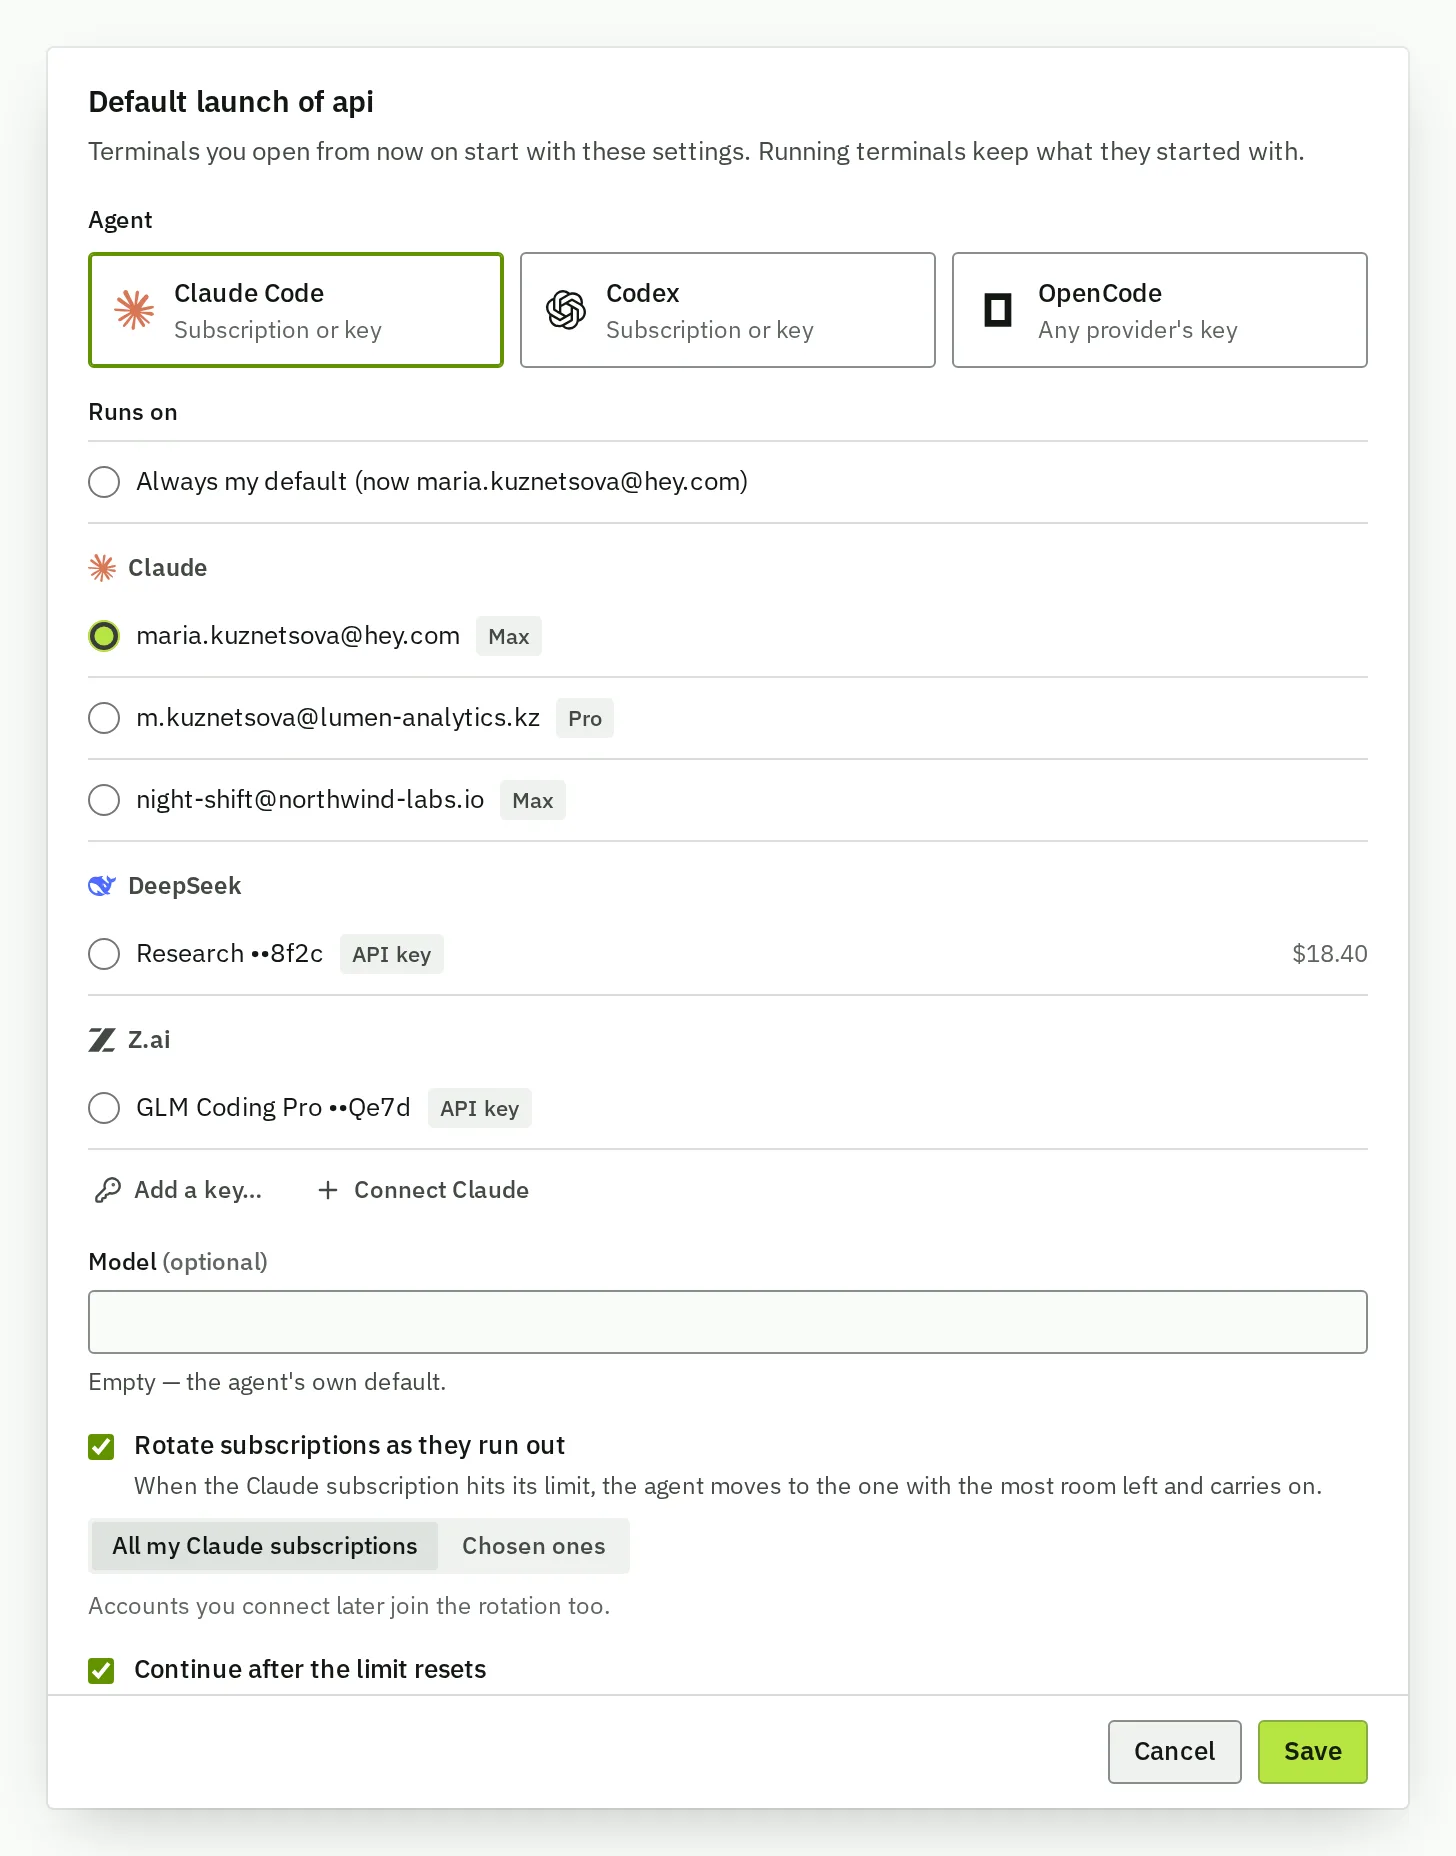The image size is (1456, 1856).
Task: Click the 'Runs on' label
Action: [x=133, y=412]
